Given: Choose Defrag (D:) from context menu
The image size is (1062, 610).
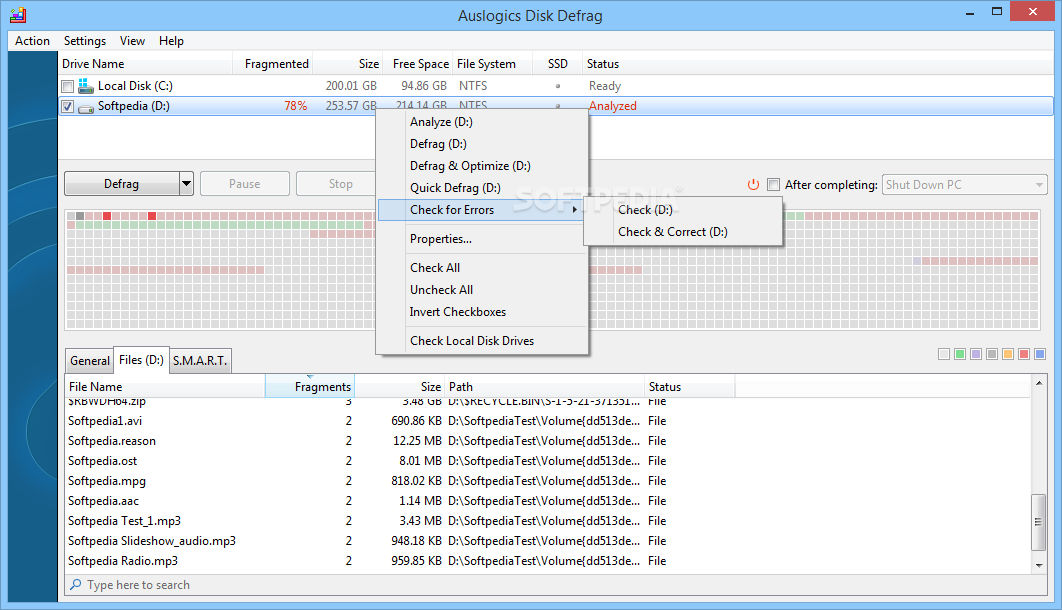Looking at the screenshot, I should pos(482,144).
